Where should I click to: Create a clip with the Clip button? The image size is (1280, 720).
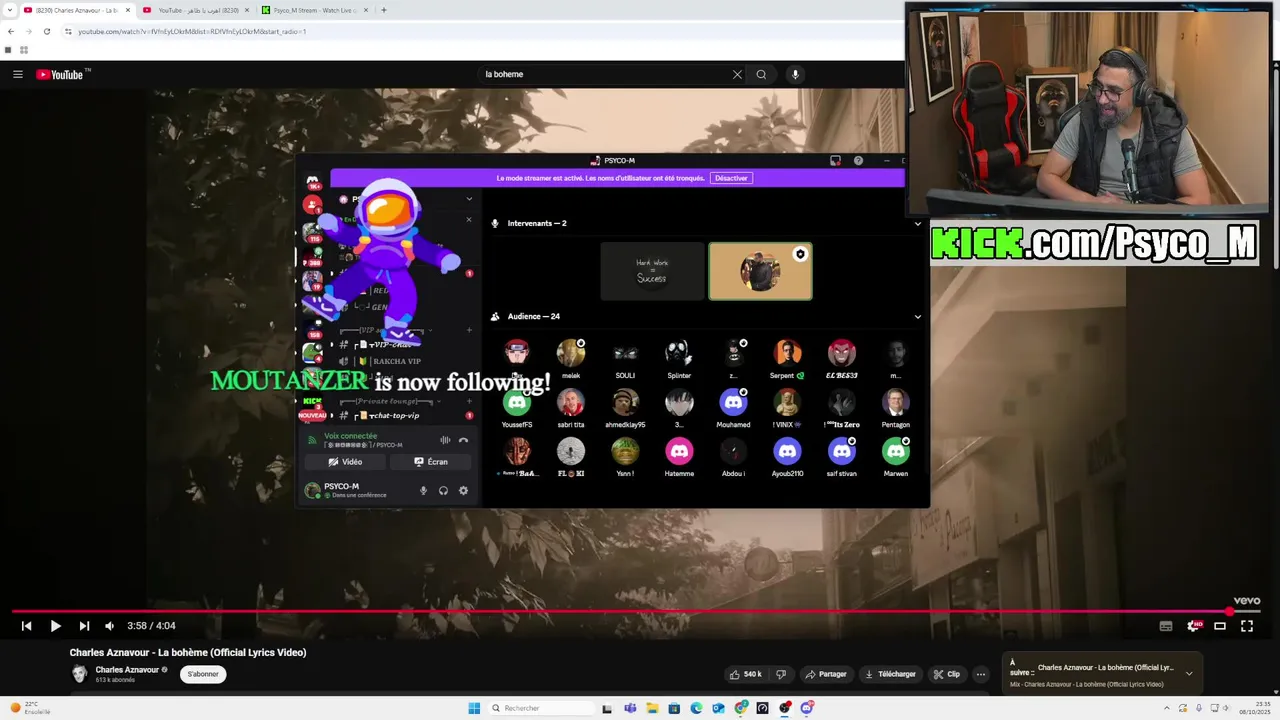click(946, 674)
